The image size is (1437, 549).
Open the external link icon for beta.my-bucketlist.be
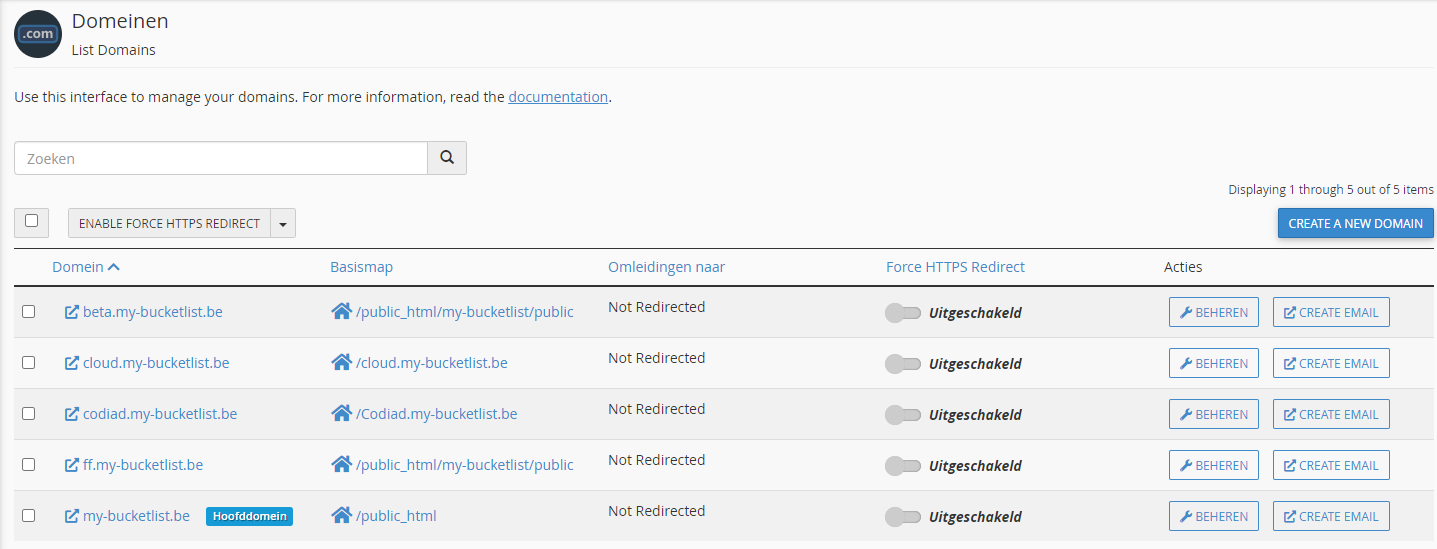pos(72,312)
